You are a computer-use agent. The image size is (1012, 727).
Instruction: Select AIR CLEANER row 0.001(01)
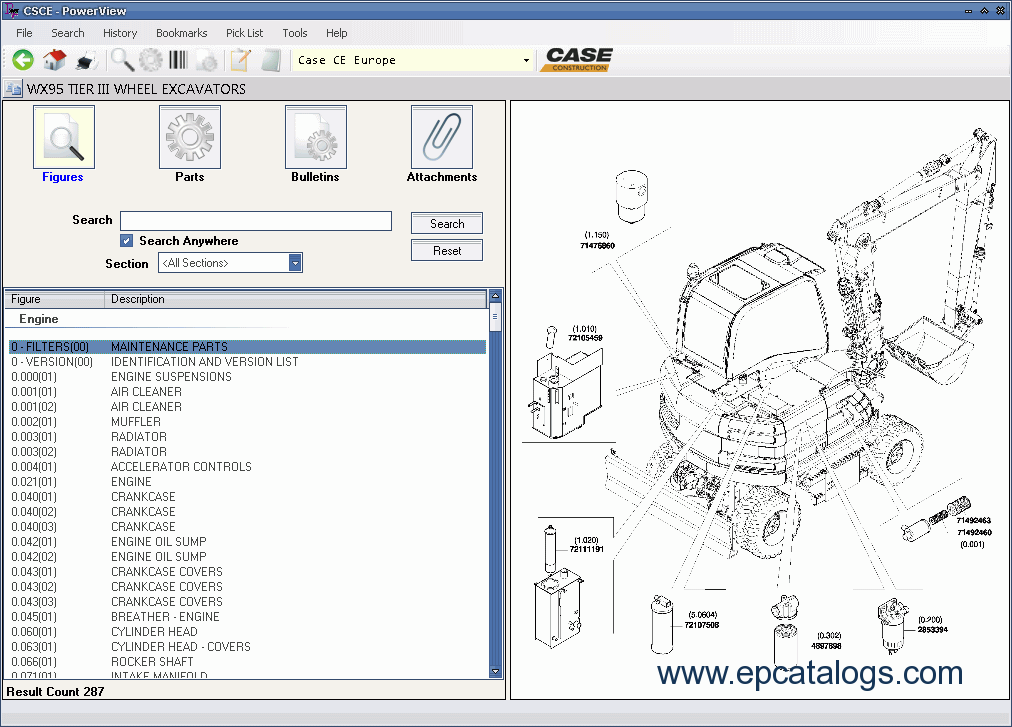coord(247,391)
